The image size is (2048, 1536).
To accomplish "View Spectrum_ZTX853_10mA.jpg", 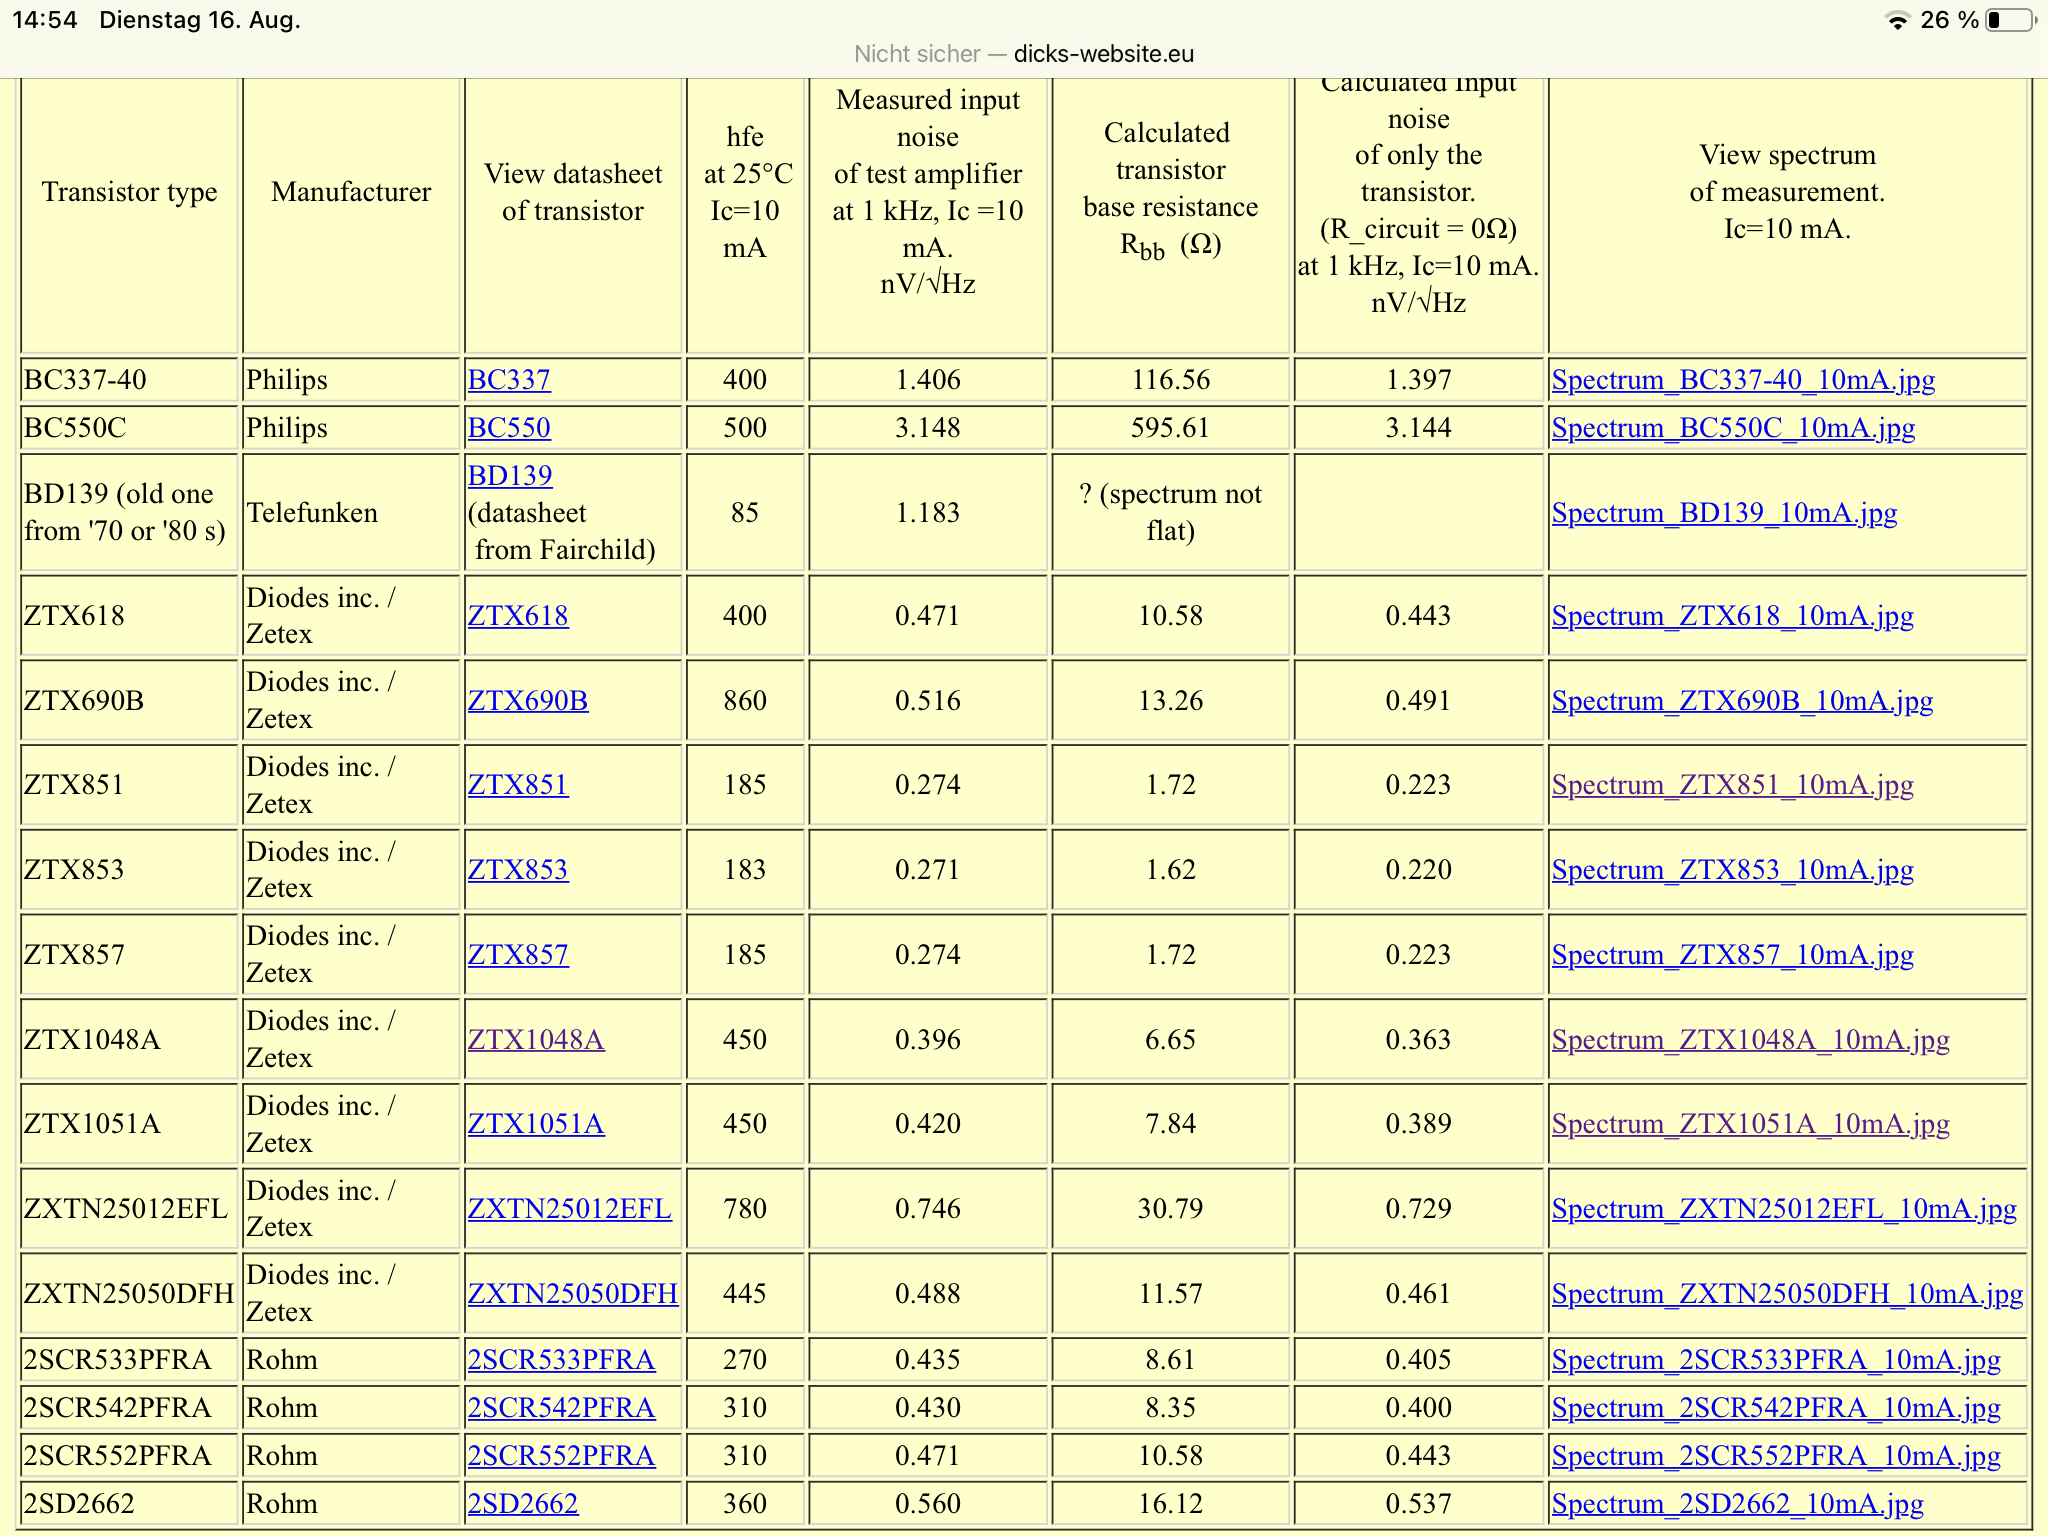I will coord(1733,870).
